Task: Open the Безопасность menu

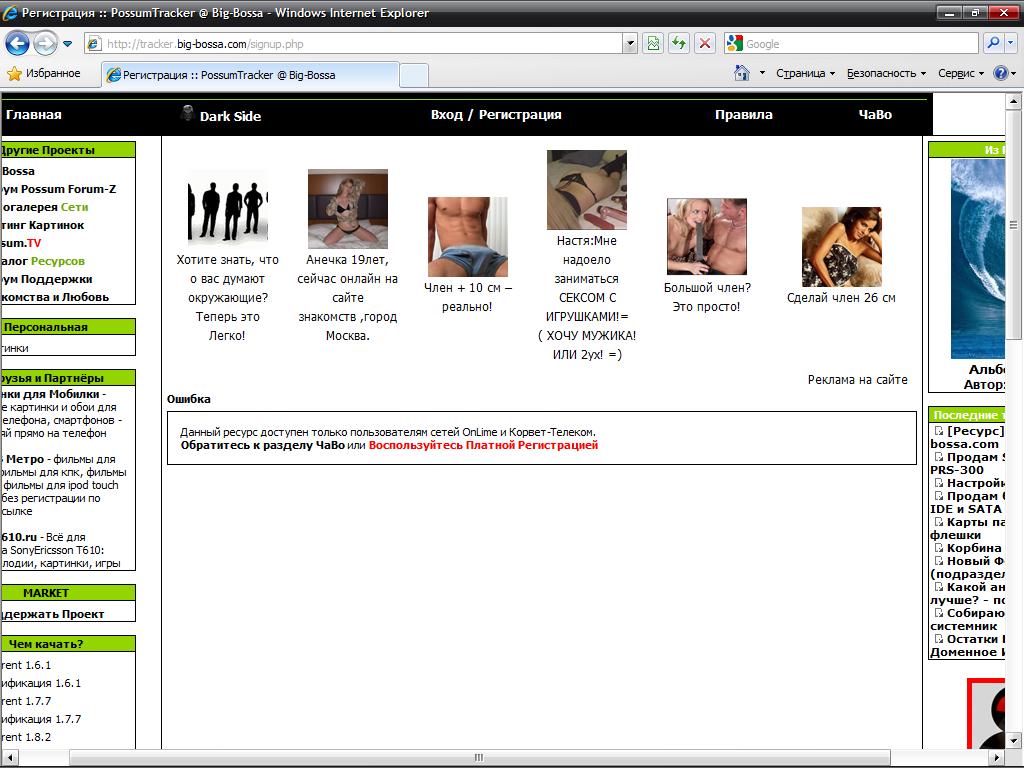Action: (x=886, y=73)
